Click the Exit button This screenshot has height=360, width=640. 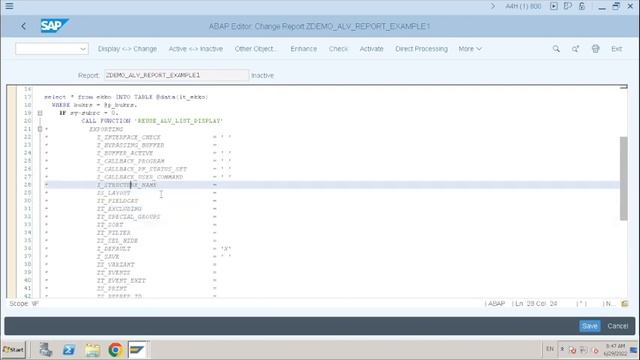tap(616, 49)
